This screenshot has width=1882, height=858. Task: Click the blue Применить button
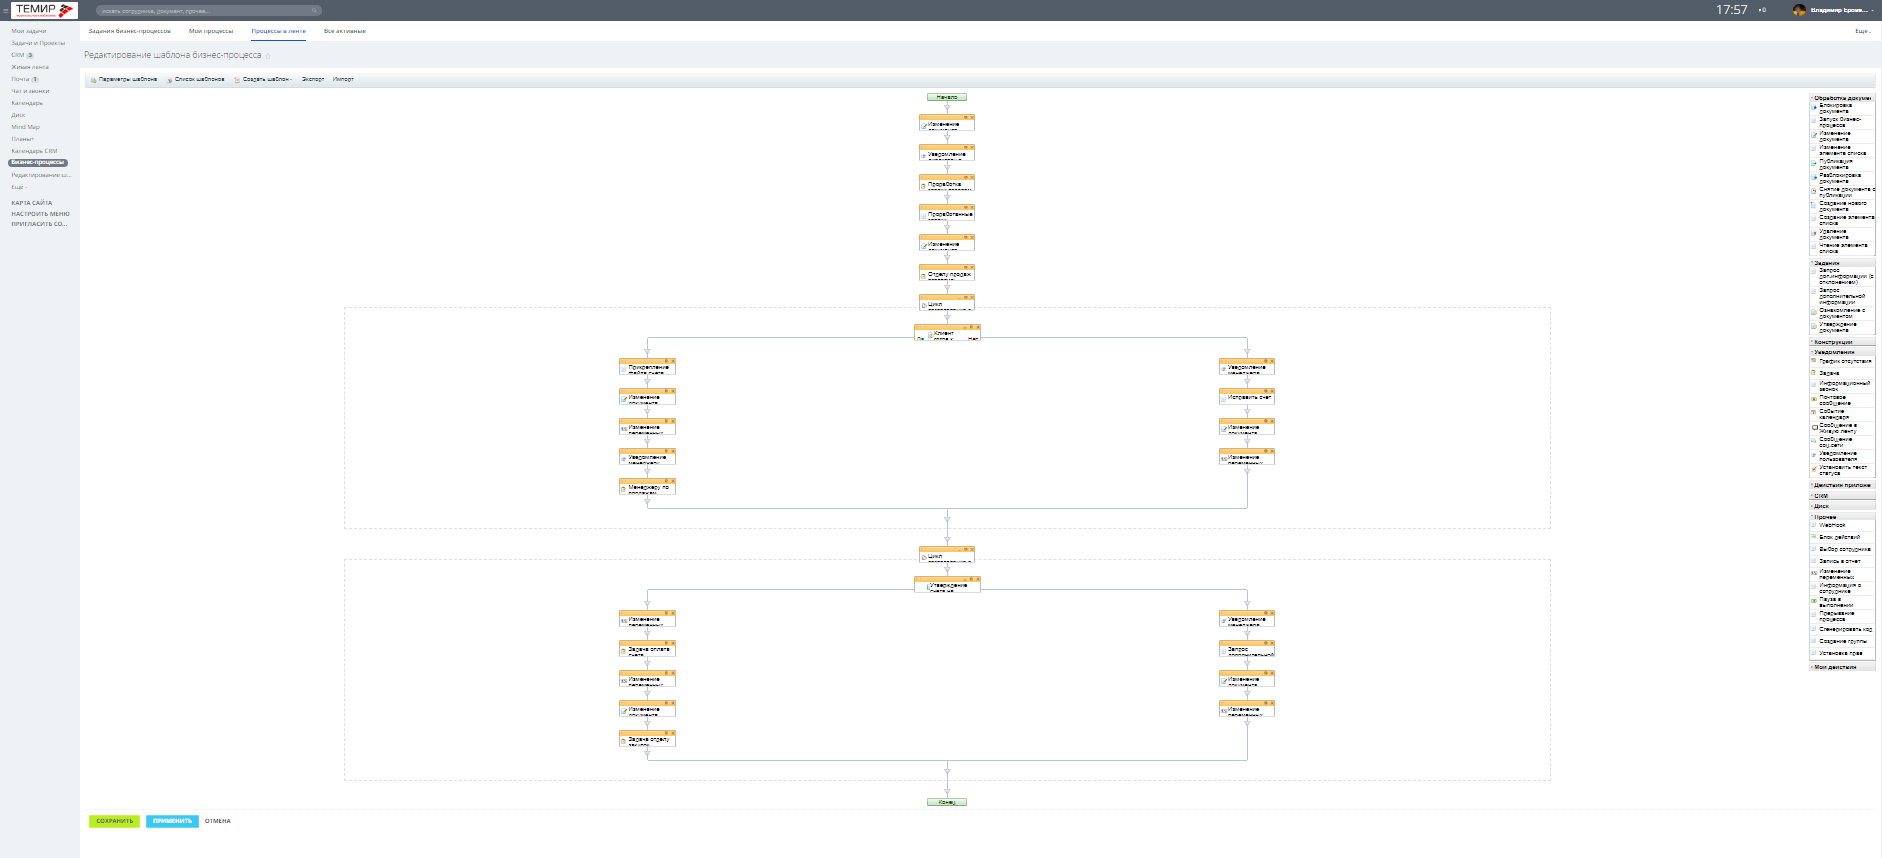(x=172, y=821)
